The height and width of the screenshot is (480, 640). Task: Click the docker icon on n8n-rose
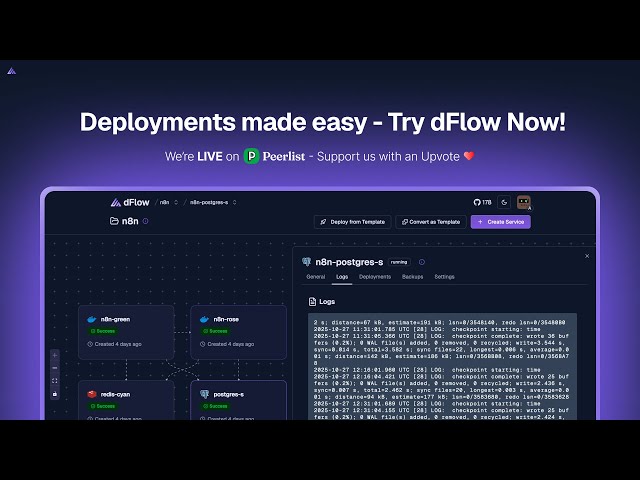(204, 319)
